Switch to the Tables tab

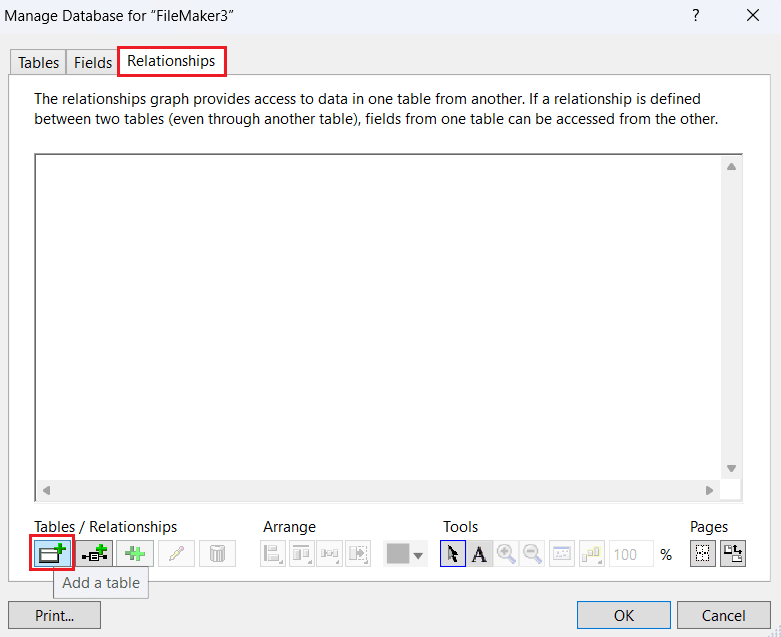tap(39, 62)
